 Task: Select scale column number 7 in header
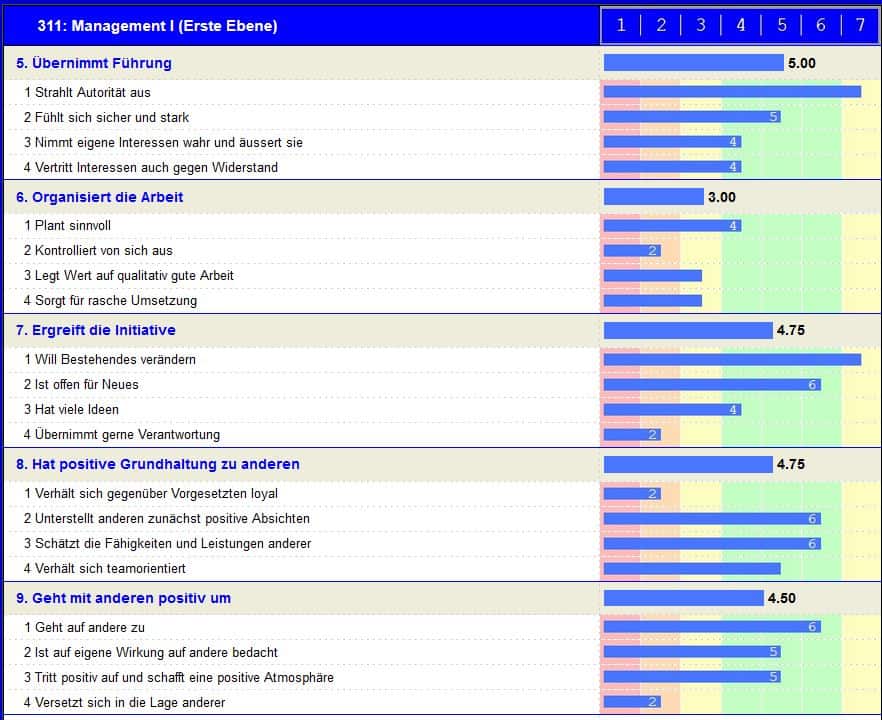click(x=860, y=25)
